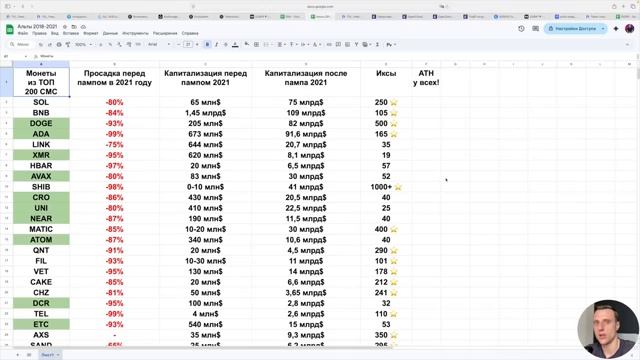Activate the paint format tool
The image size is (640, 360).
coord(68,44)
